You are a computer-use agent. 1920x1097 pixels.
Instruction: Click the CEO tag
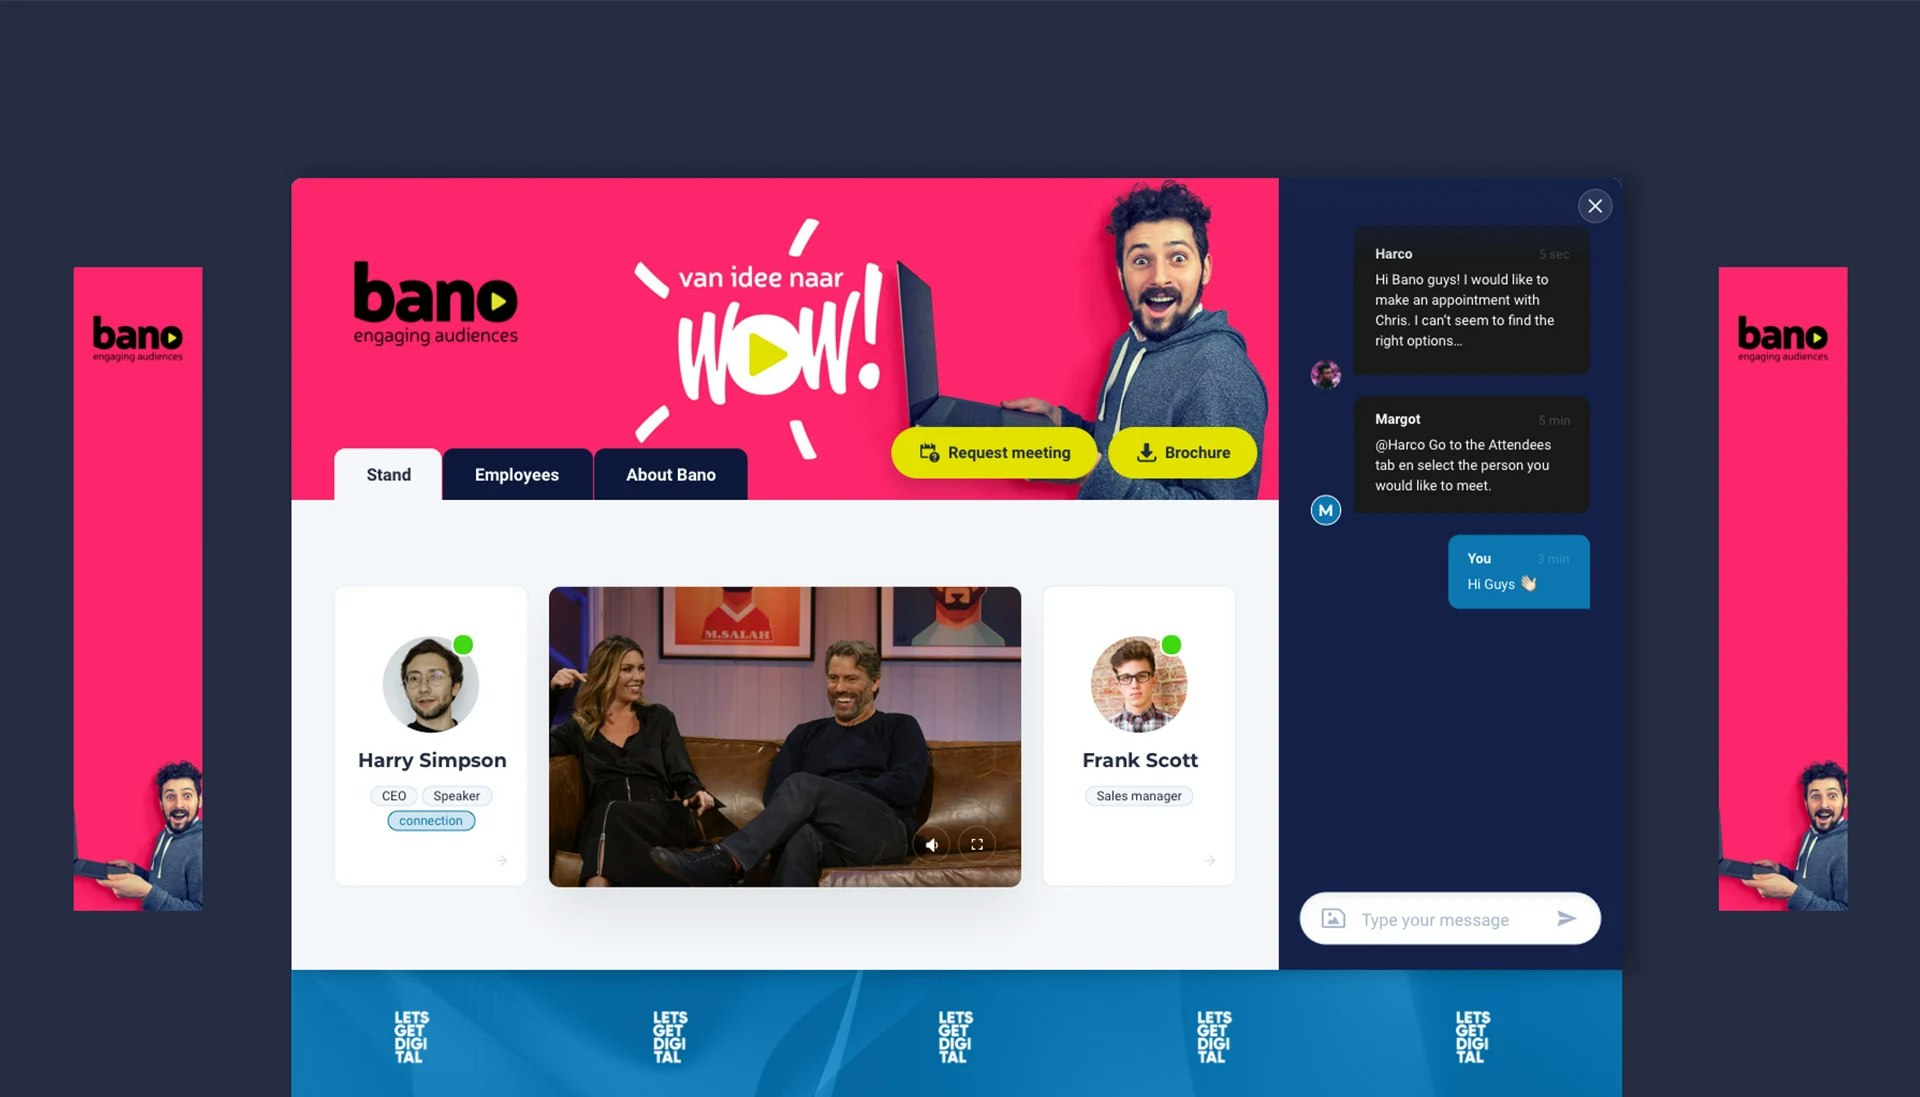click(x=394, y=796)
